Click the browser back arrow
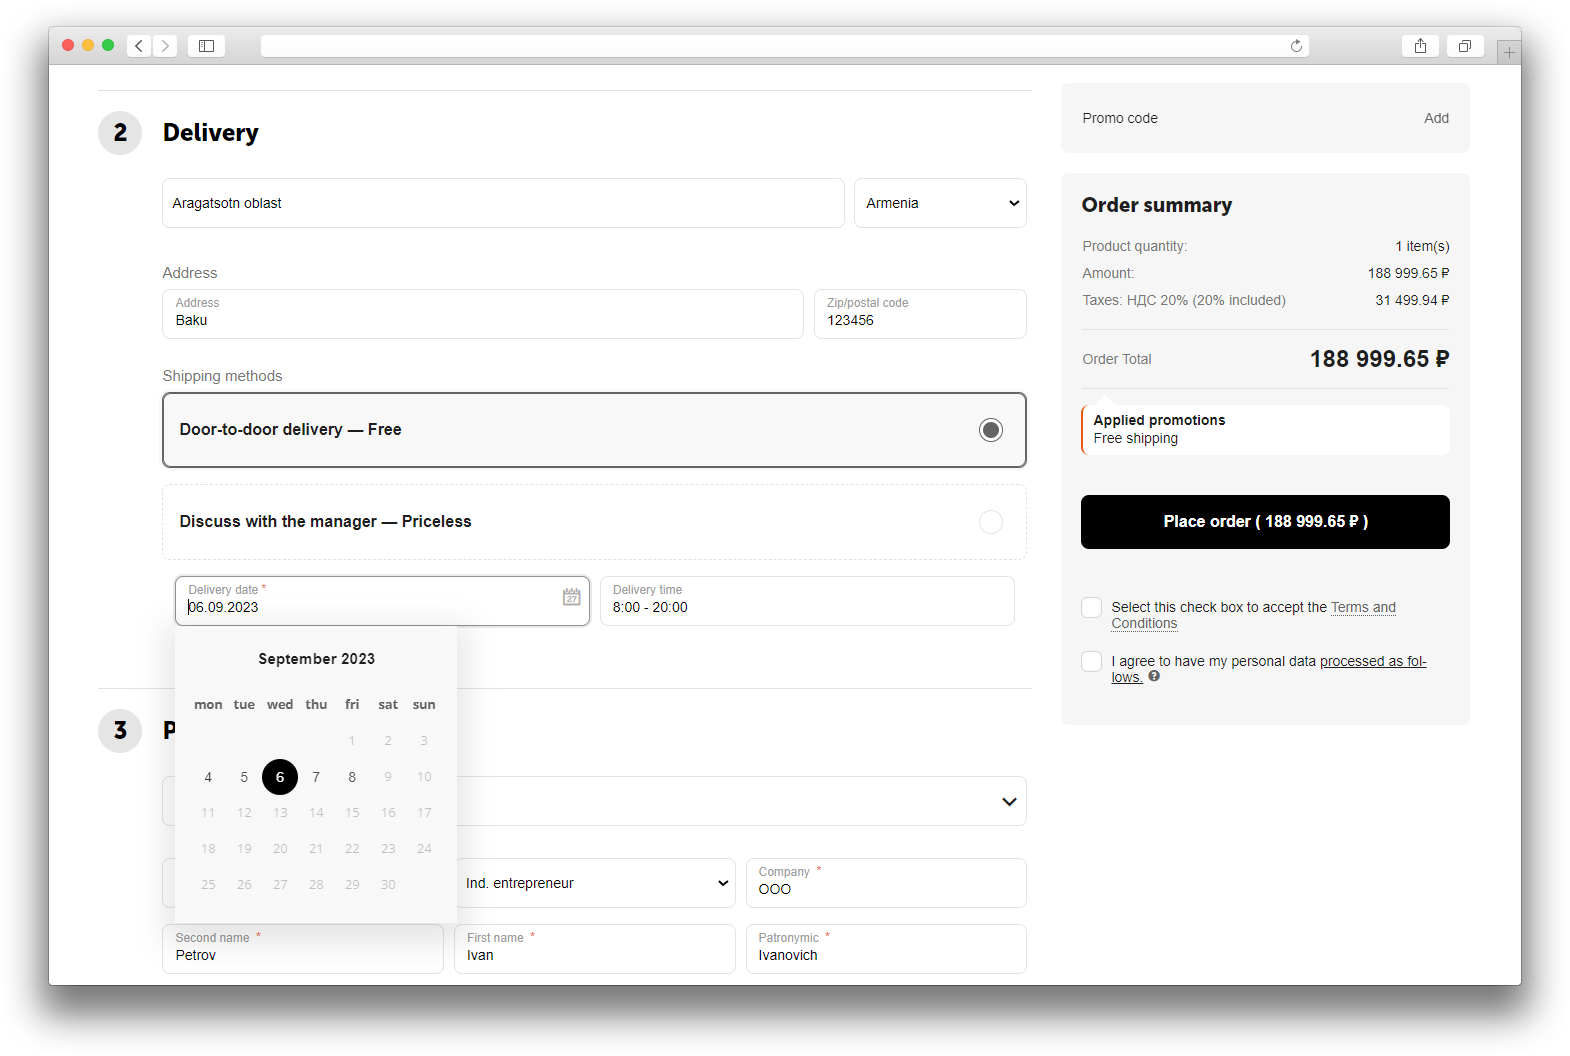Screen dimensions: 1570x1056 click(139, 46)
